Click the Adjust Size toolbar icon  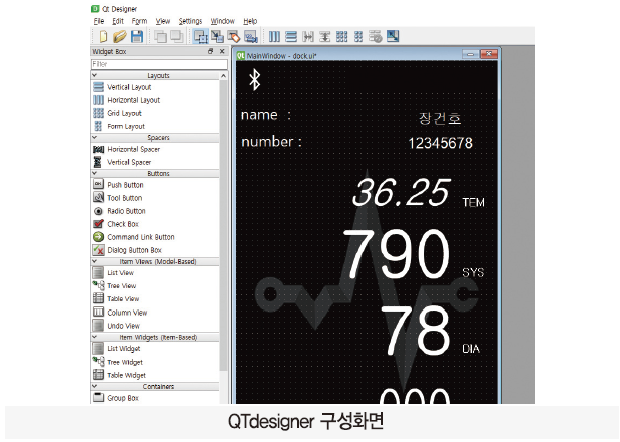coord(393,36)
